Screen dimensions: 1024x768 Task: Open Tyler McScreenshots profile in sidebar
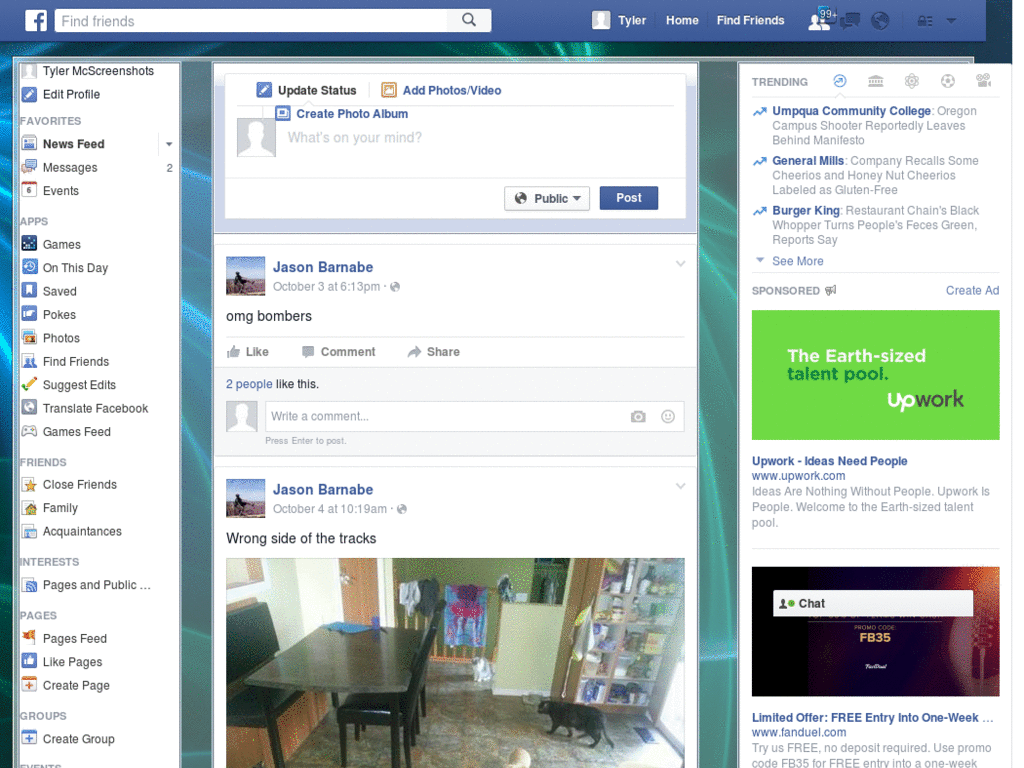(88, 71)
